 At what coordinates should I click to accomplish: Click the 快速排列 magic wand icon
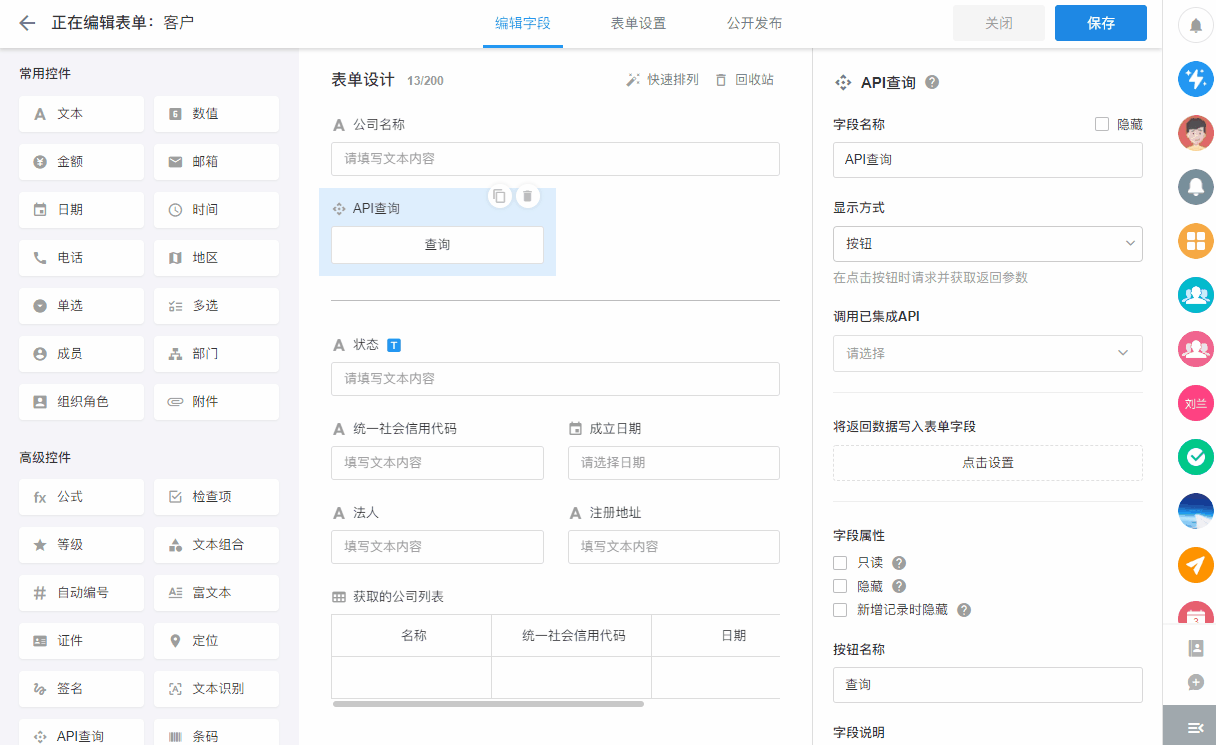click(x=633, y=80)
